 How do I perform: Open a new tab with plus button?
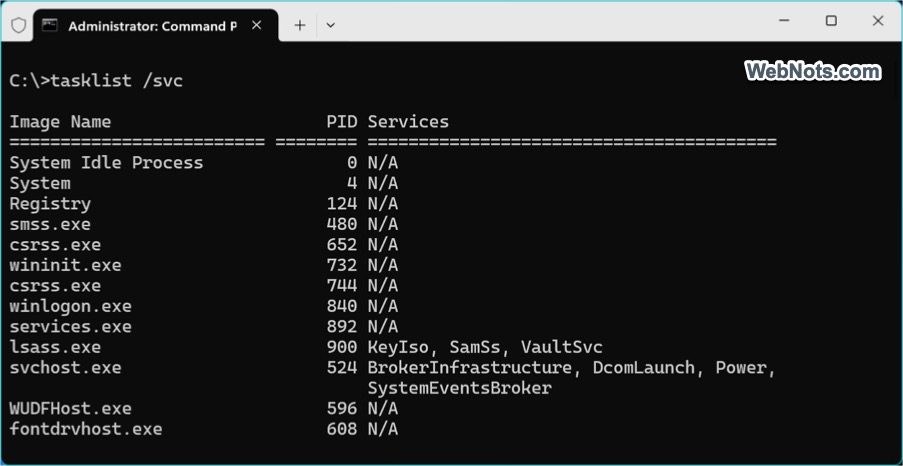click(299, 25)
